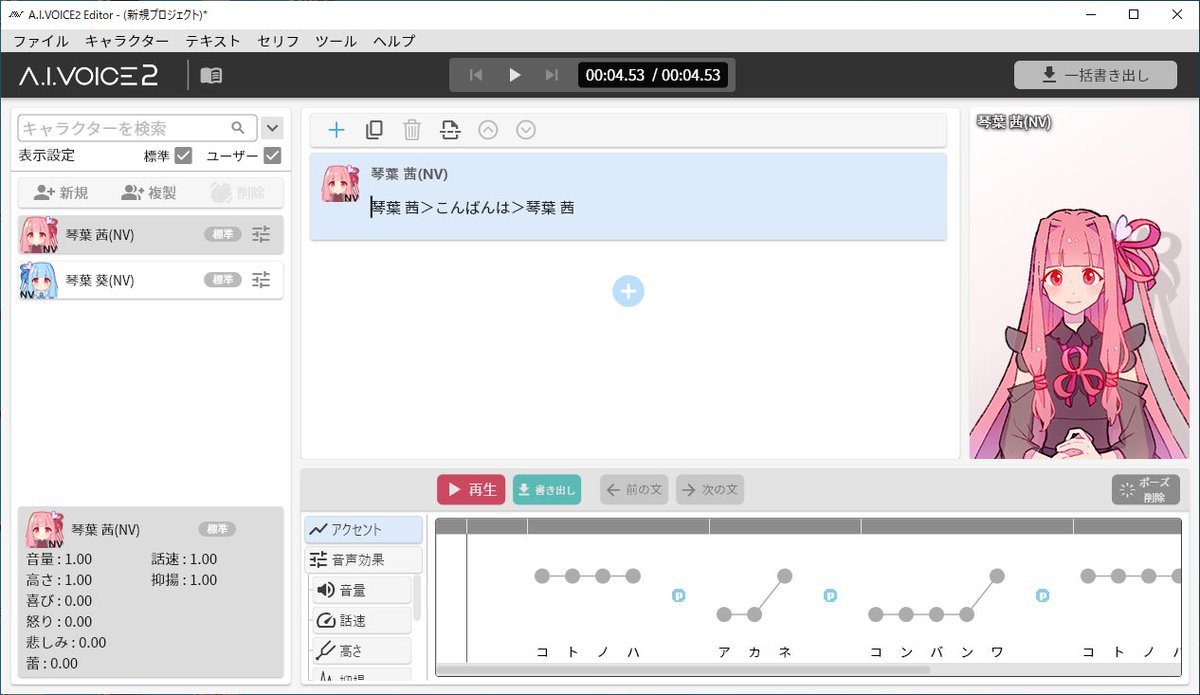Viewport: 1200px width, 695px height.
Task: Move line down with down-arrow circle
Action: [526, 129]
